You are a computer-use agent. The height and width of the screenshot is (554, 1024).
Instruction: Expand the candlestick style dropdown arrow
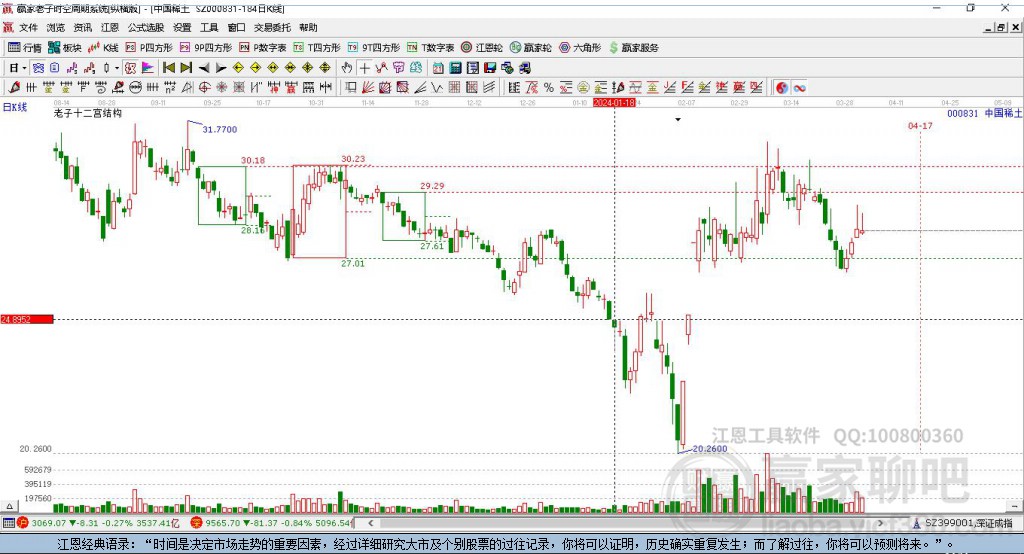pyautogui.click(x=117, y=68)
